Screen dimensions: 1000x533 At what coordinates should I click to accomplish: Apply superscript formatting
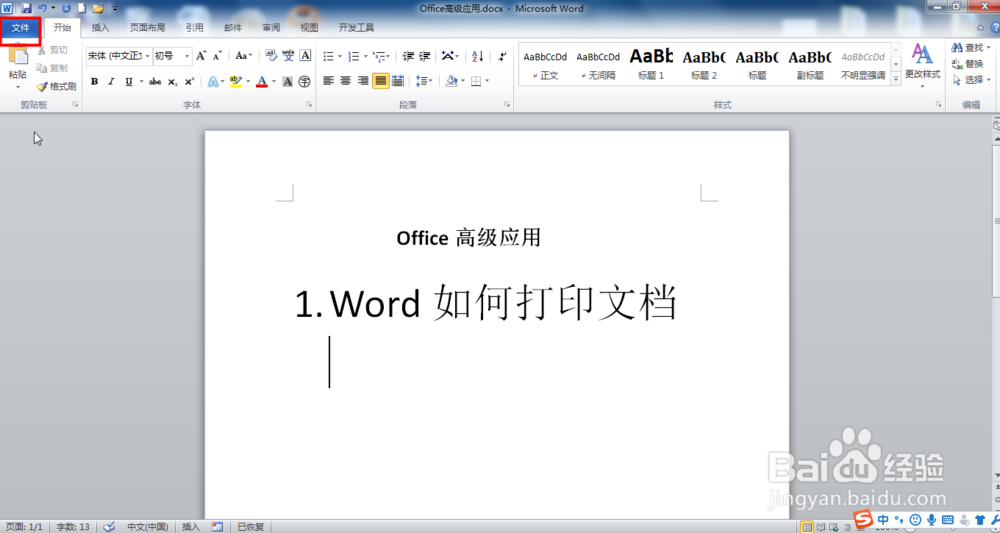(189, 82)
